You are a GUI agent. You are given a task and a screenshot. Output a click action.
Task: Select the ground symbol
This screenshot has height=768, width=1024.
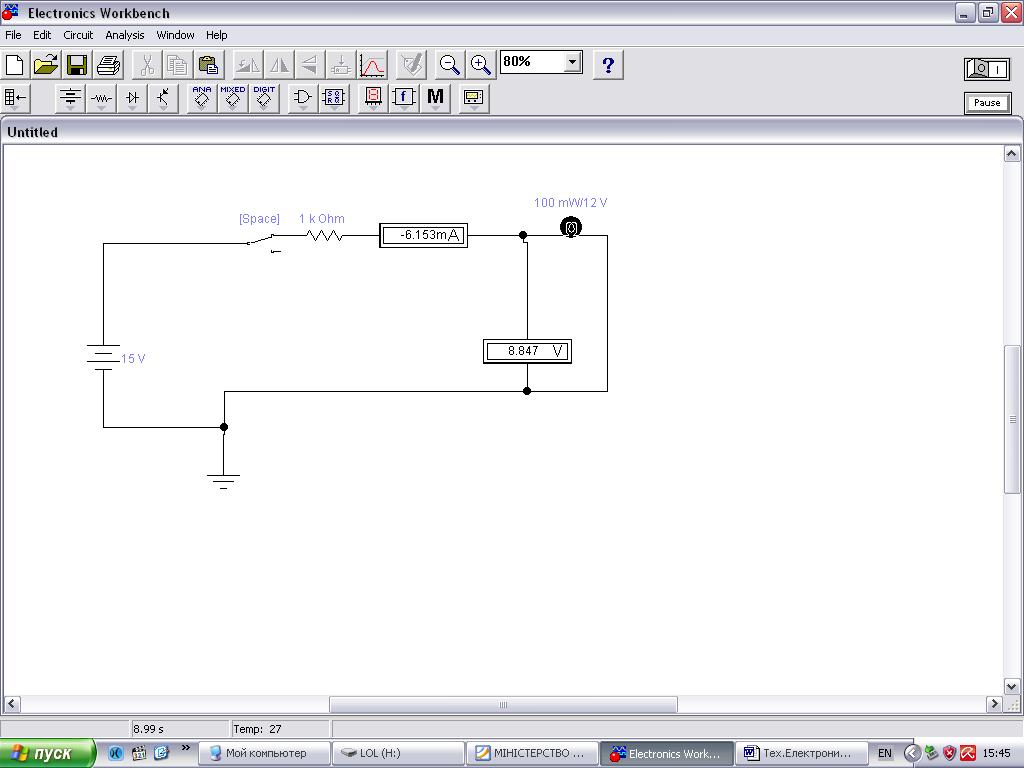tap(223, 481)
